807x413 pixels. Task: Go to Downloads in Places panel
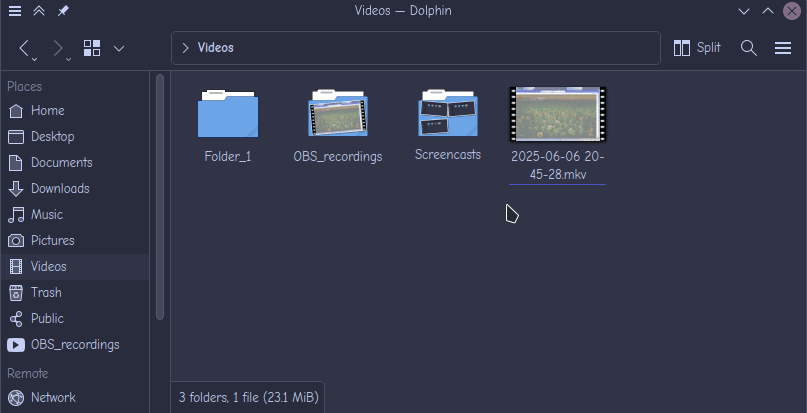click(60, 188)
